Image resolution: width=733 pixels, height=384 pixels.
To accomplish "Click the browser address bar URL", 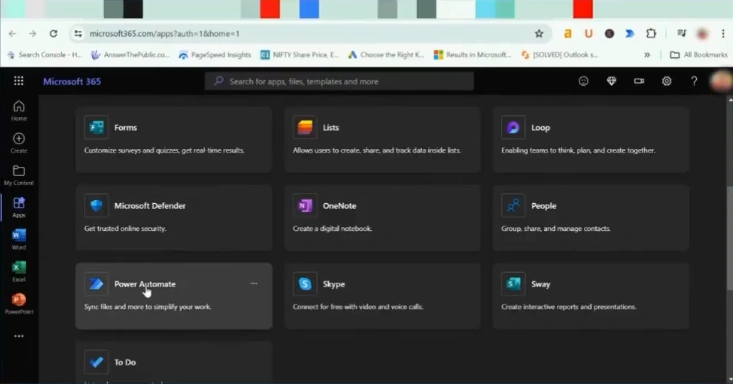I will pyautogui.click(x=165, y=34).
